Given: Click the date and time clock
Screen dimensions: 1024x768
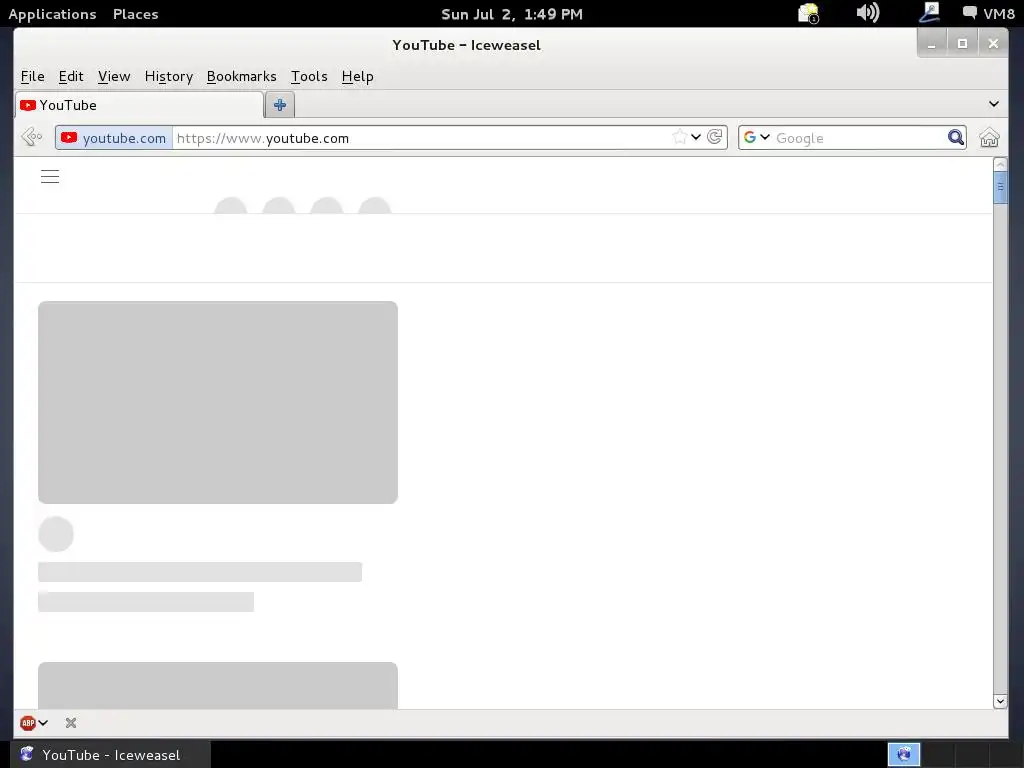Looking at the screenshot, I should point(512,14).
